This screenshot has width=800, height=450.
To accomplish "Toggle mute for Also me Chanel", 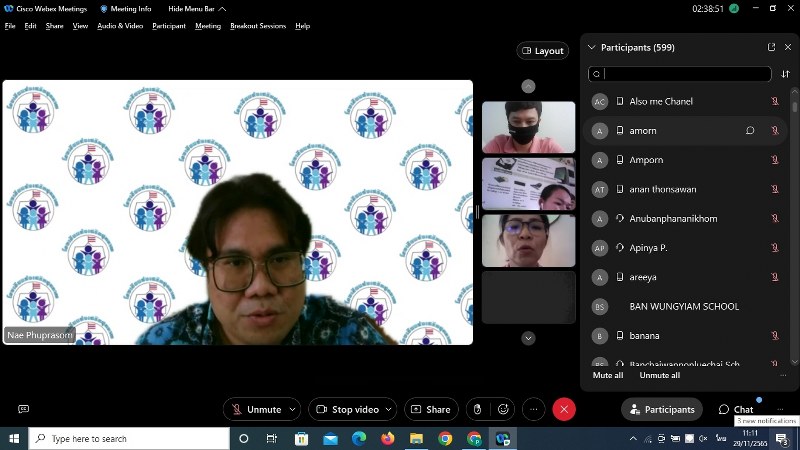I will pos(774,101).
